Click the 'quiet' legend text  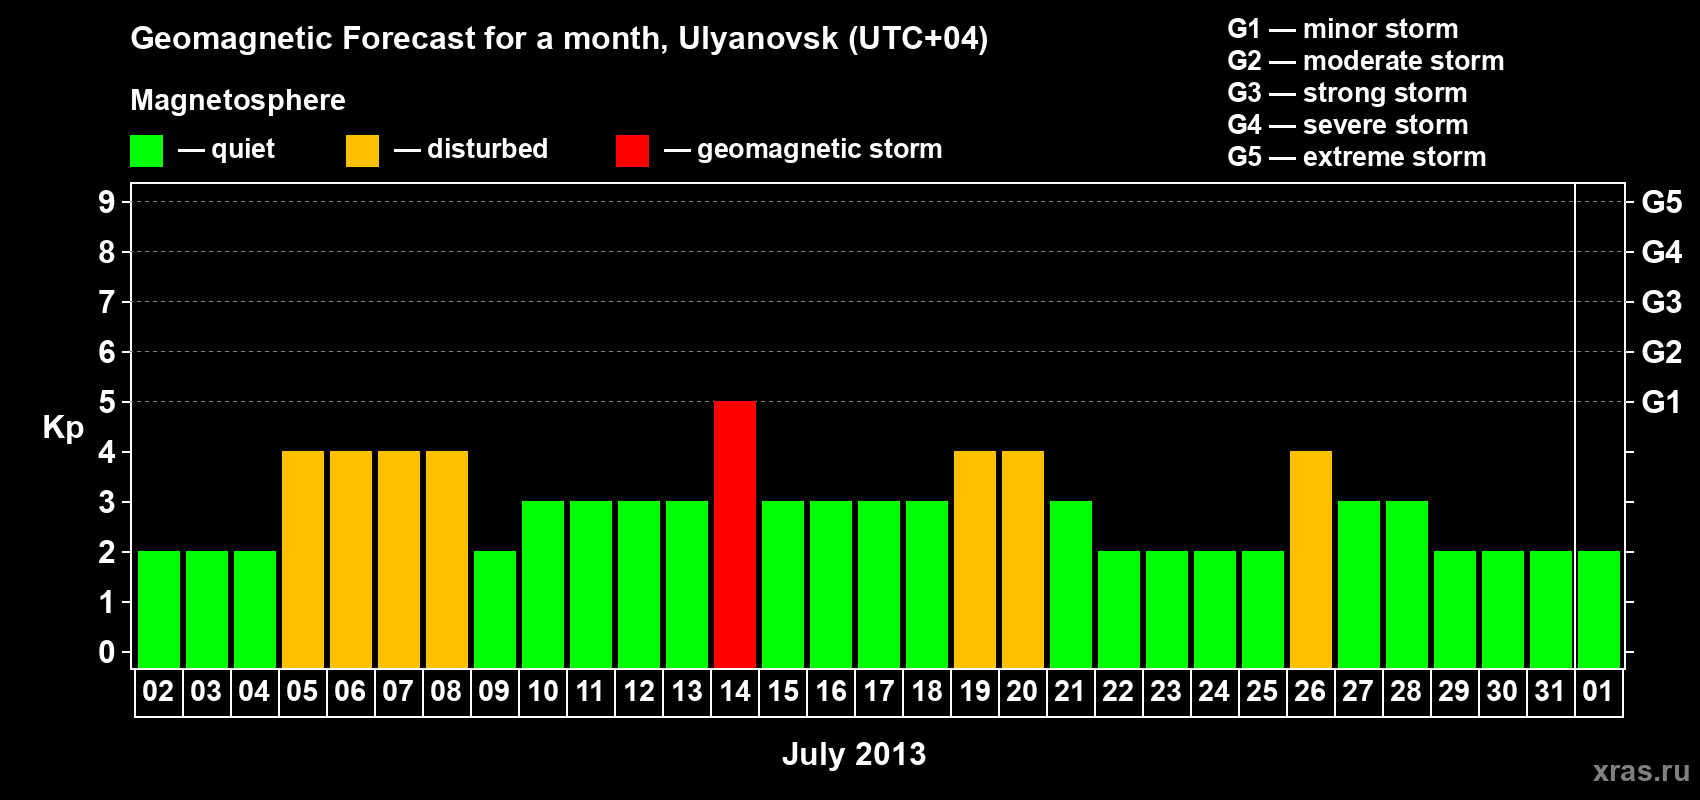tap(243, 149)
